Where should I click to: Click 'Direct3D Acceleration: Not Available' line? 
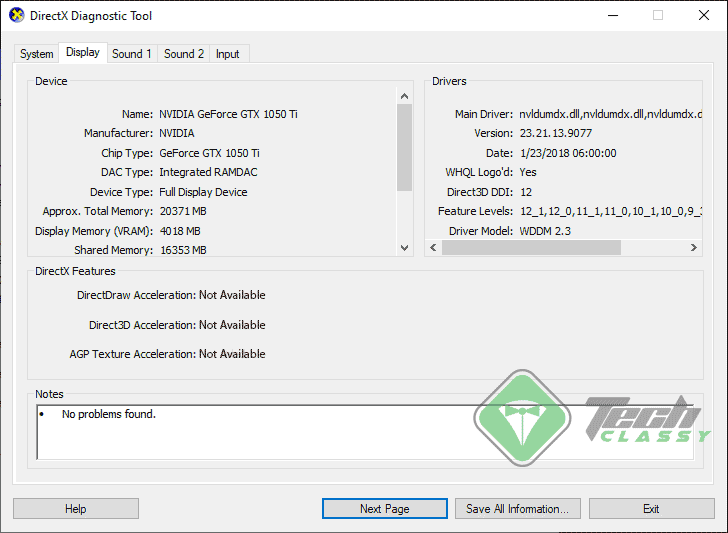pos(177,325)
